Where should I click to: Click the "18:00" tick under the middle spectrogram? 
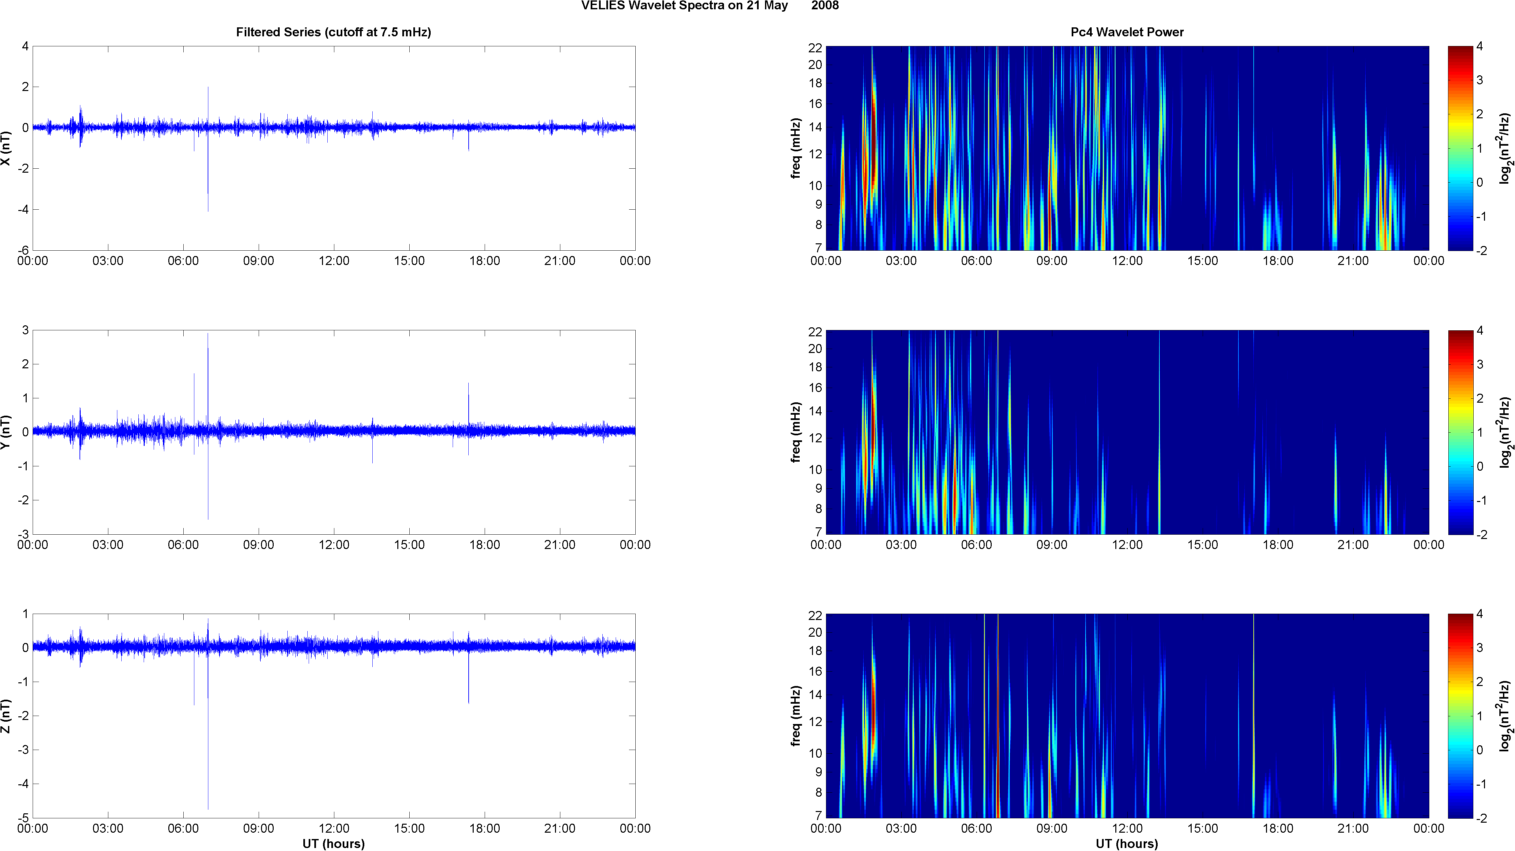click(x=1278, y=545)
